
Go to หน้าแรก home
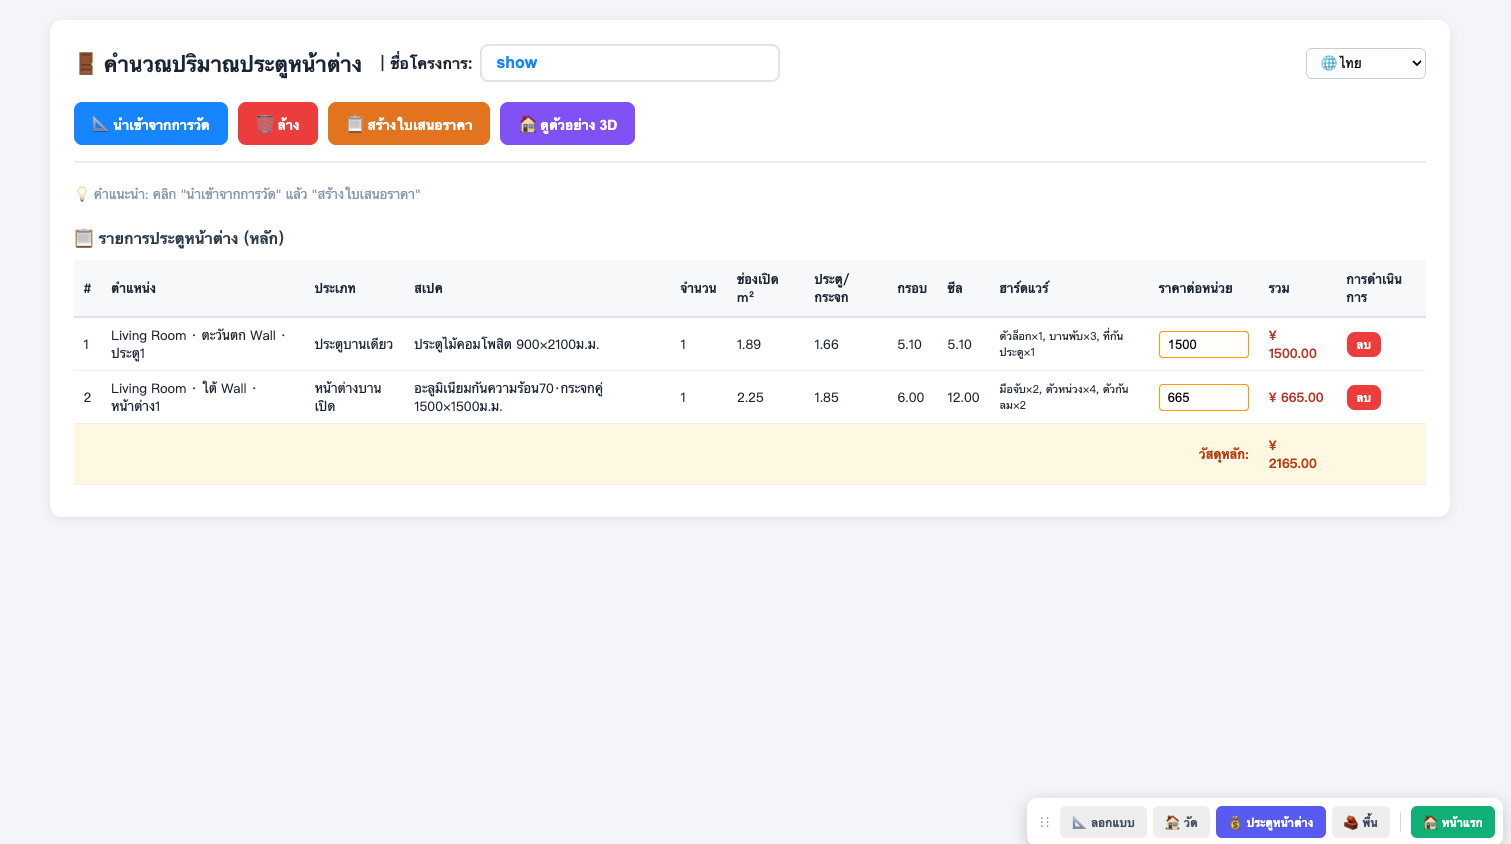click(x=1453, y=822)
